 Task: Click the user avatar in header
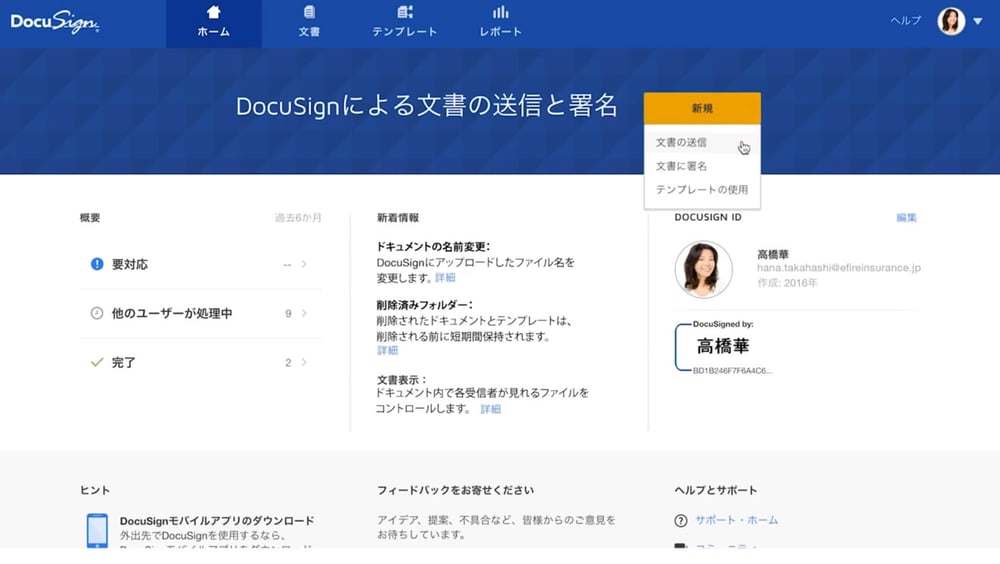[x=951, y=21]
